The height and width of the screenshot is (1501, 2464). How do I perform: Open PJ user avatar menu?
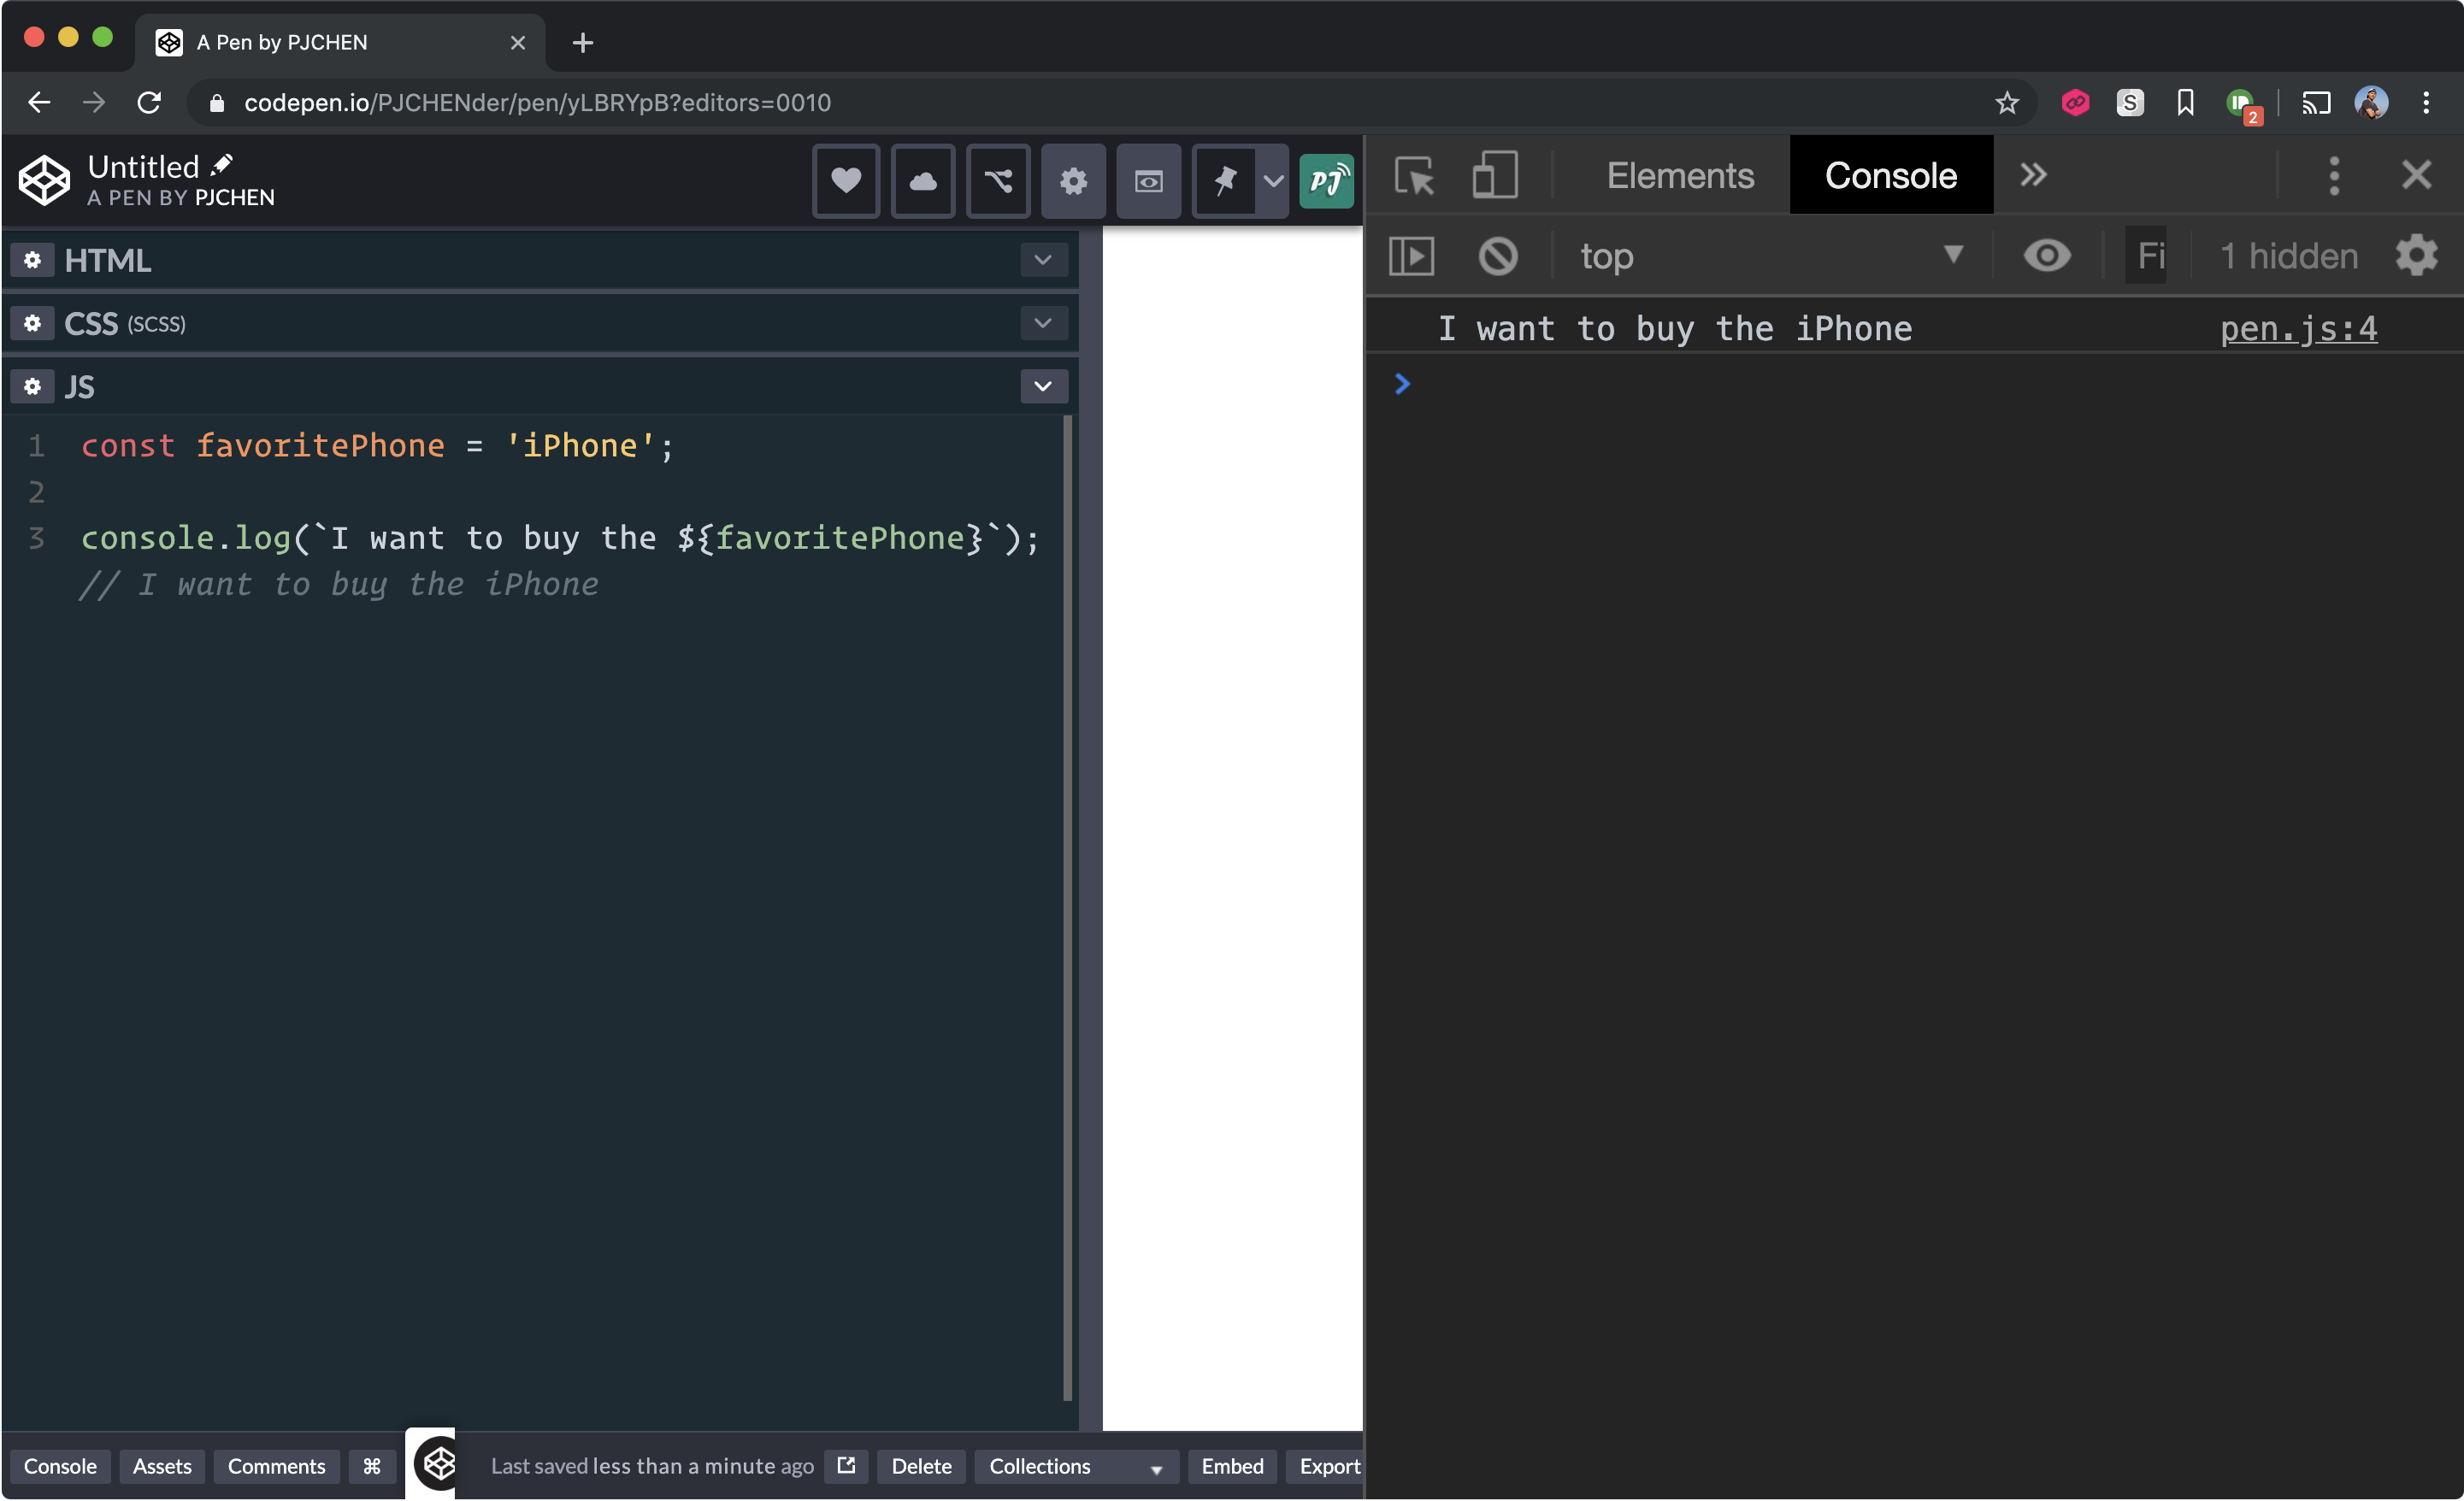pyautogui.click(x=1326, y=181)
